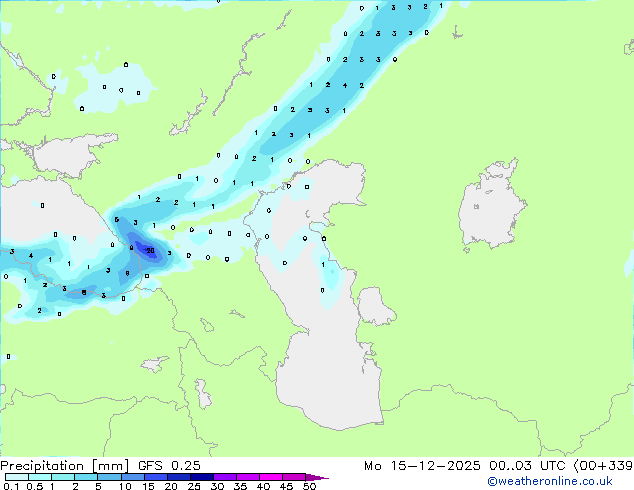Select the 15–20 mm blue legend swatch
634x490 pixels.
(156, 477)
